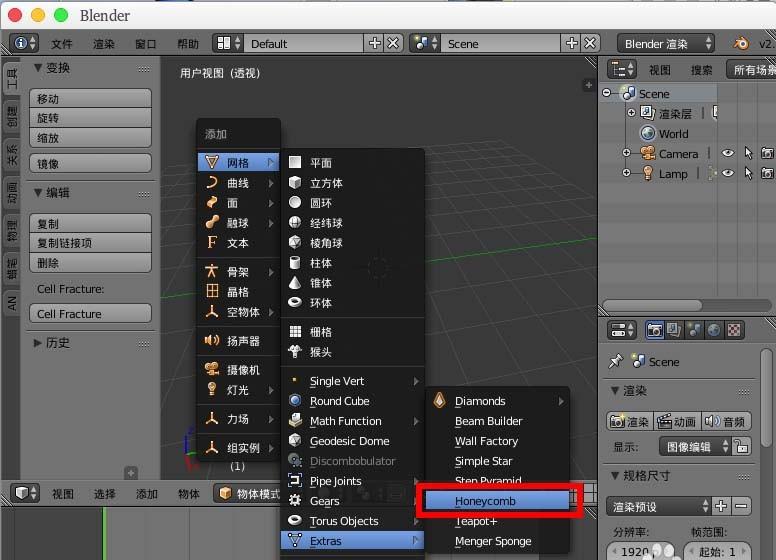This screenshot has width=776, height=560.
Task: Choose 柱体 cylinder mesh
Action: 353,263
